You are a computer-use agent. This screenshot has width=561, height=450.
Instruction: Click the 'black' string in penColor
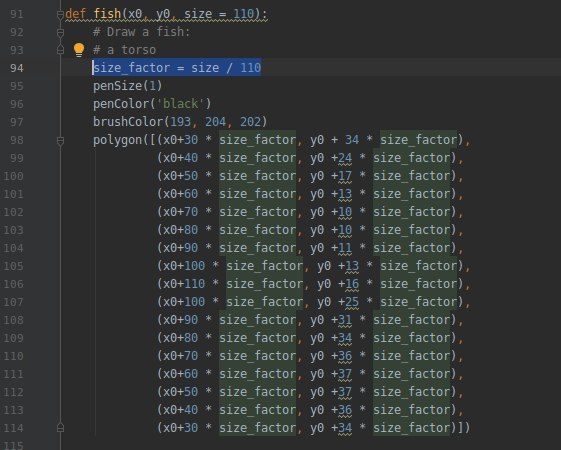[181, 104]
